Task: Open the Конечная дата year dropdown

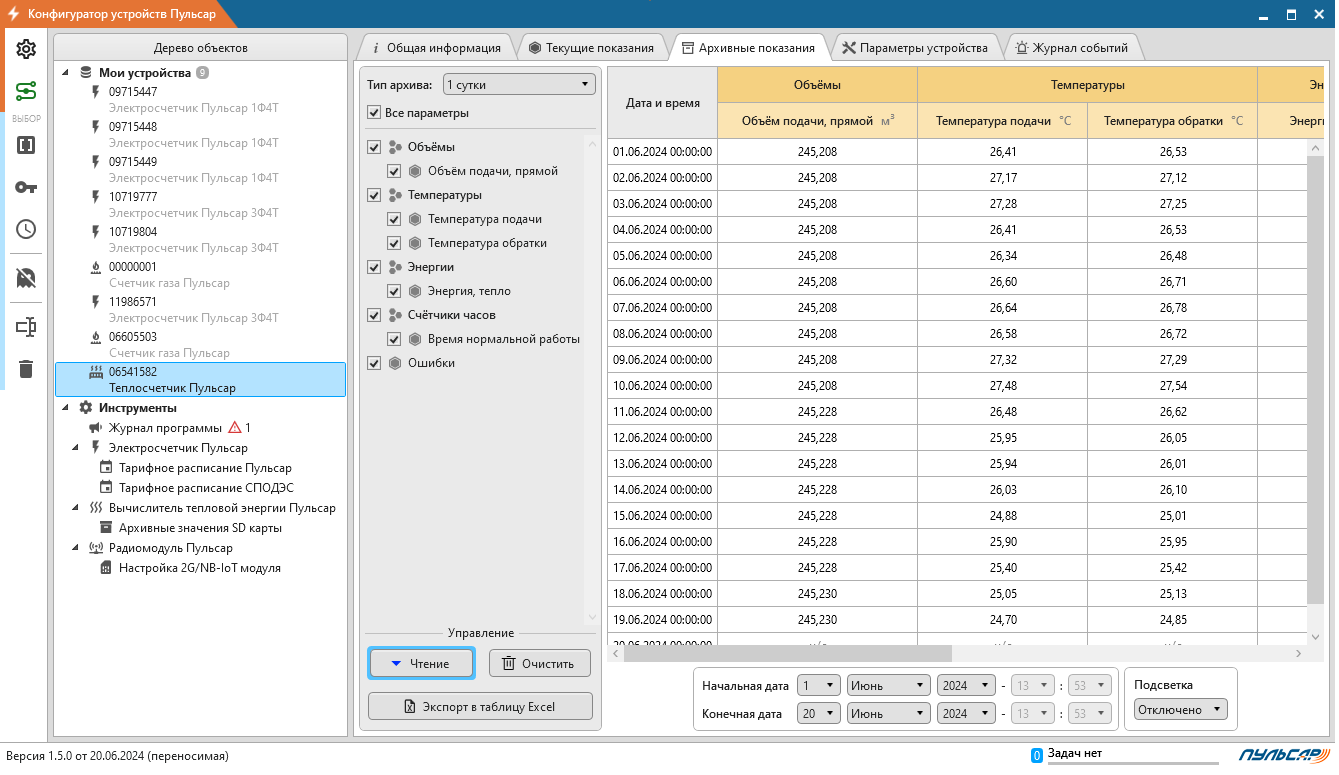Action: 966,714
